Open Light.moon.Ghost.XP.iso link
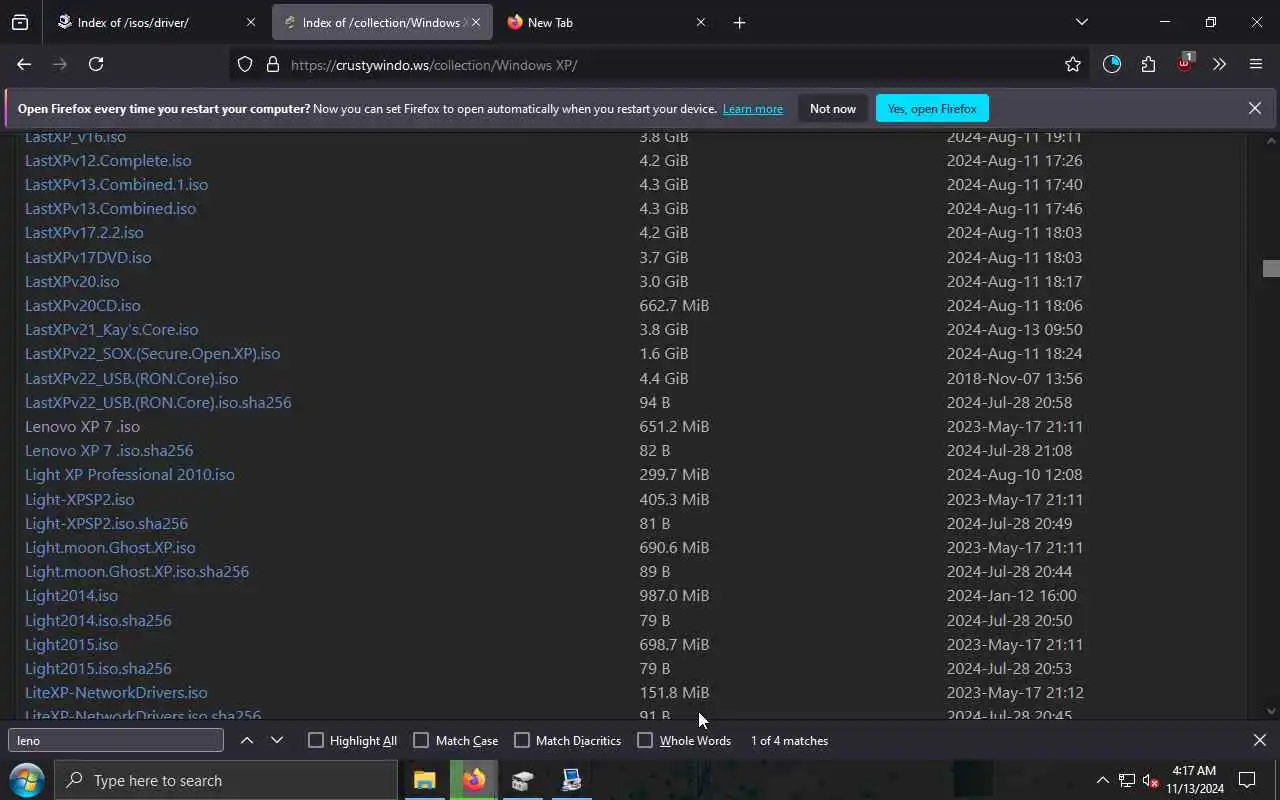The height and width of the screenshot is (800, 1280). coord(110,547)
